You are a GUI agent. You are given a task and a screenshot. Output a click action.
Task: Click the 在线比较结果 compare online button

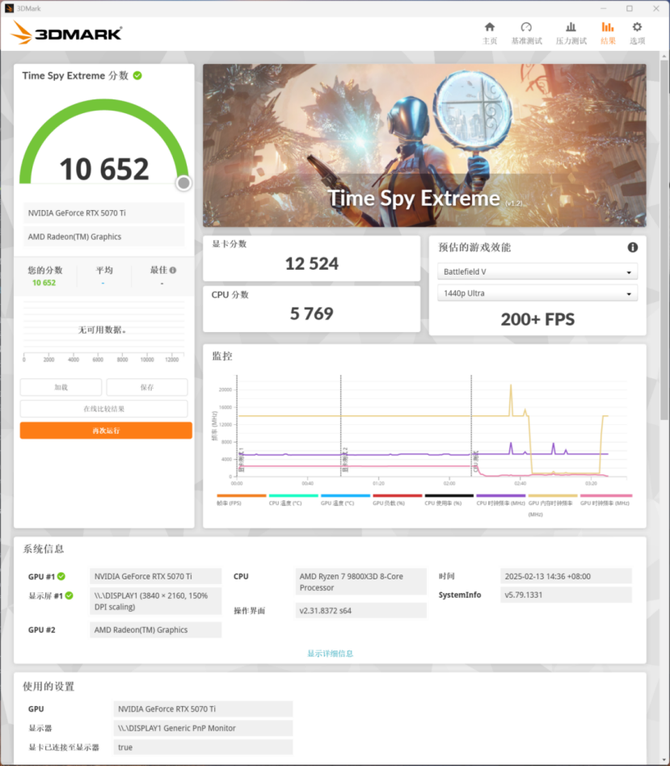coord(104,408)
